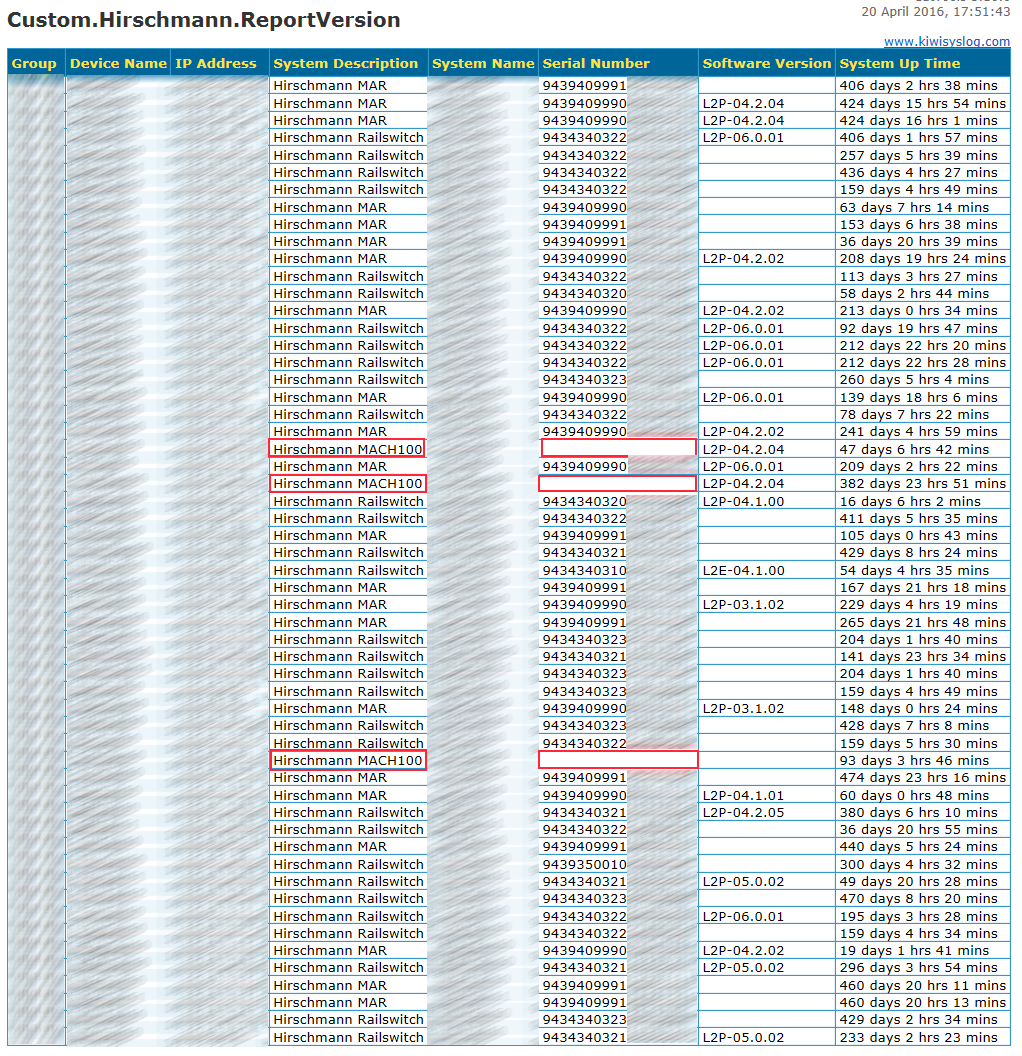Select software version L2E-04.1.00
Image resolution: width=1022 pixels, height=1056 pixels.
(x=743, y=570)
